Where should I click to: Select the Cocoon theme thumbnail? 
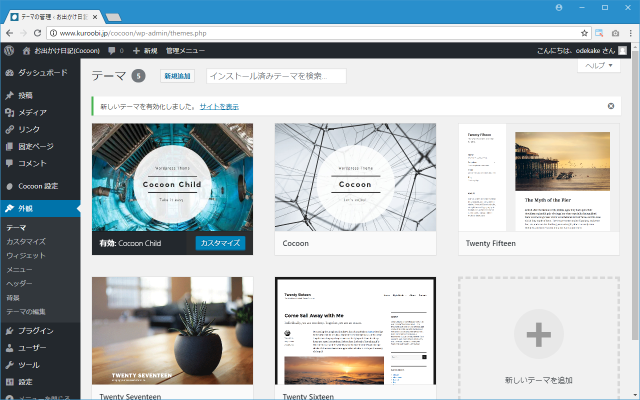(355, 178)
